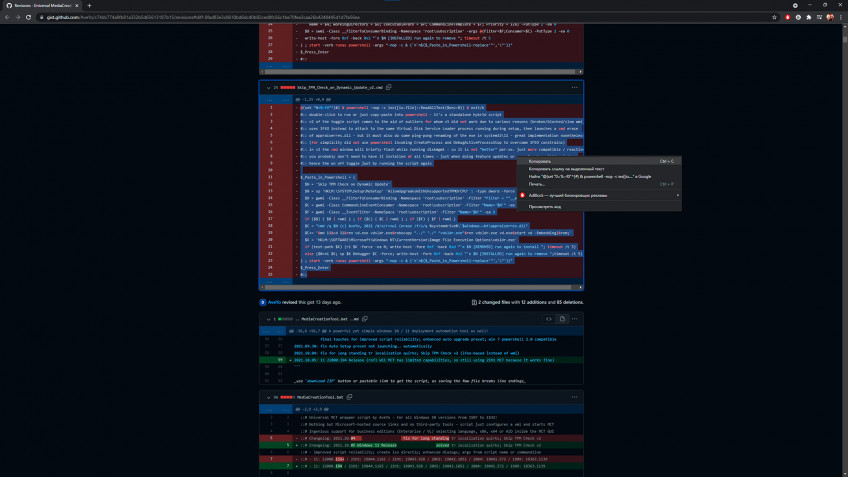Show rendered rich diff for MediaCreationTool.bat .md
Screen dimensions: 848x477
[561, 318]
